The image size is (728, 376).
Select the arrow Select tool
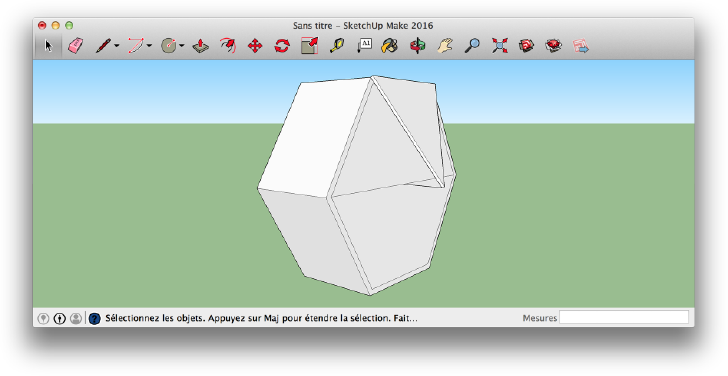coord(48,45)
